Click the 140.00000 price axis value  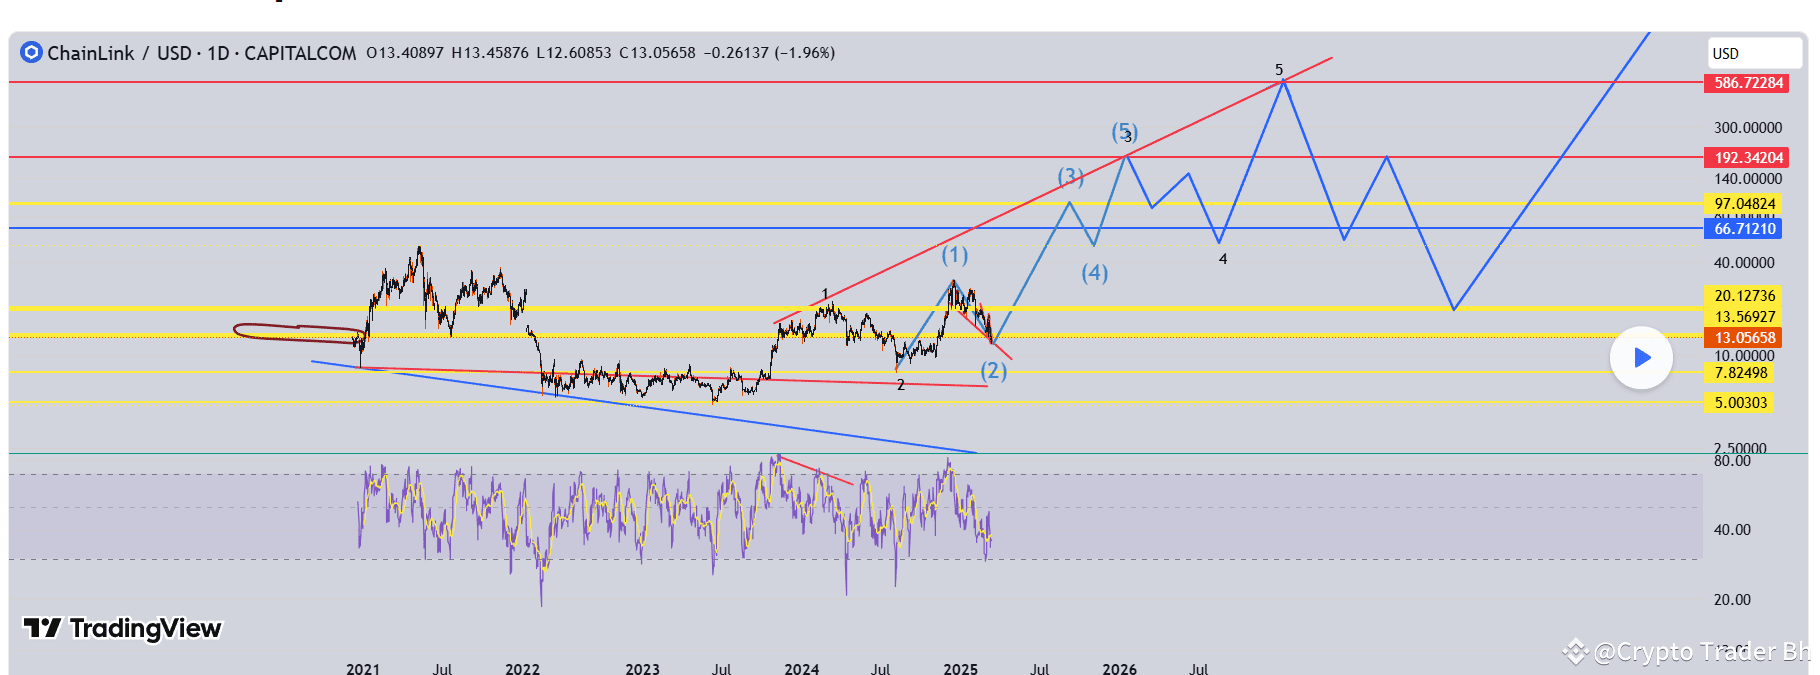point(1748,179)
